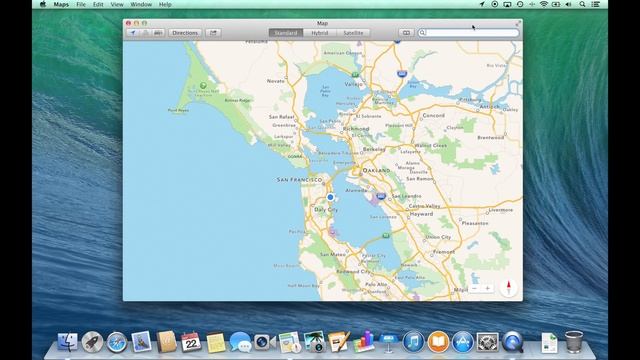Show current location with the arrow button

point(133,33)
